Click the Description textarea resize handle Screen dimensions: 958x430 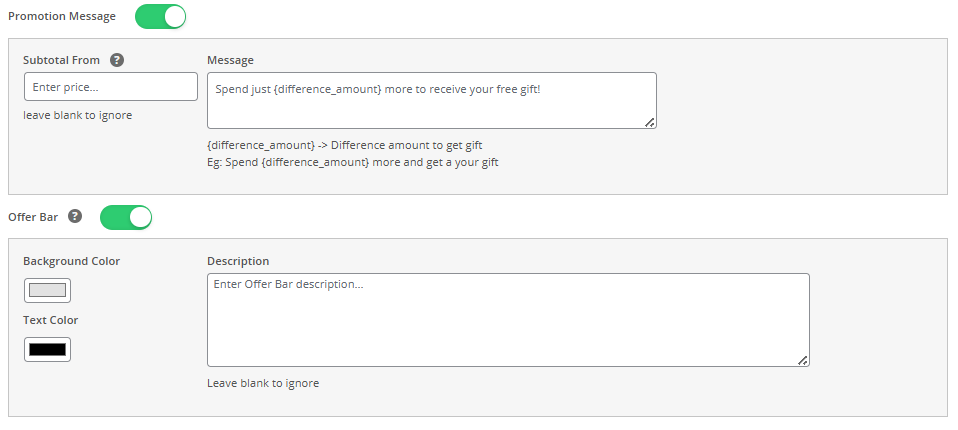coord(803,360)
